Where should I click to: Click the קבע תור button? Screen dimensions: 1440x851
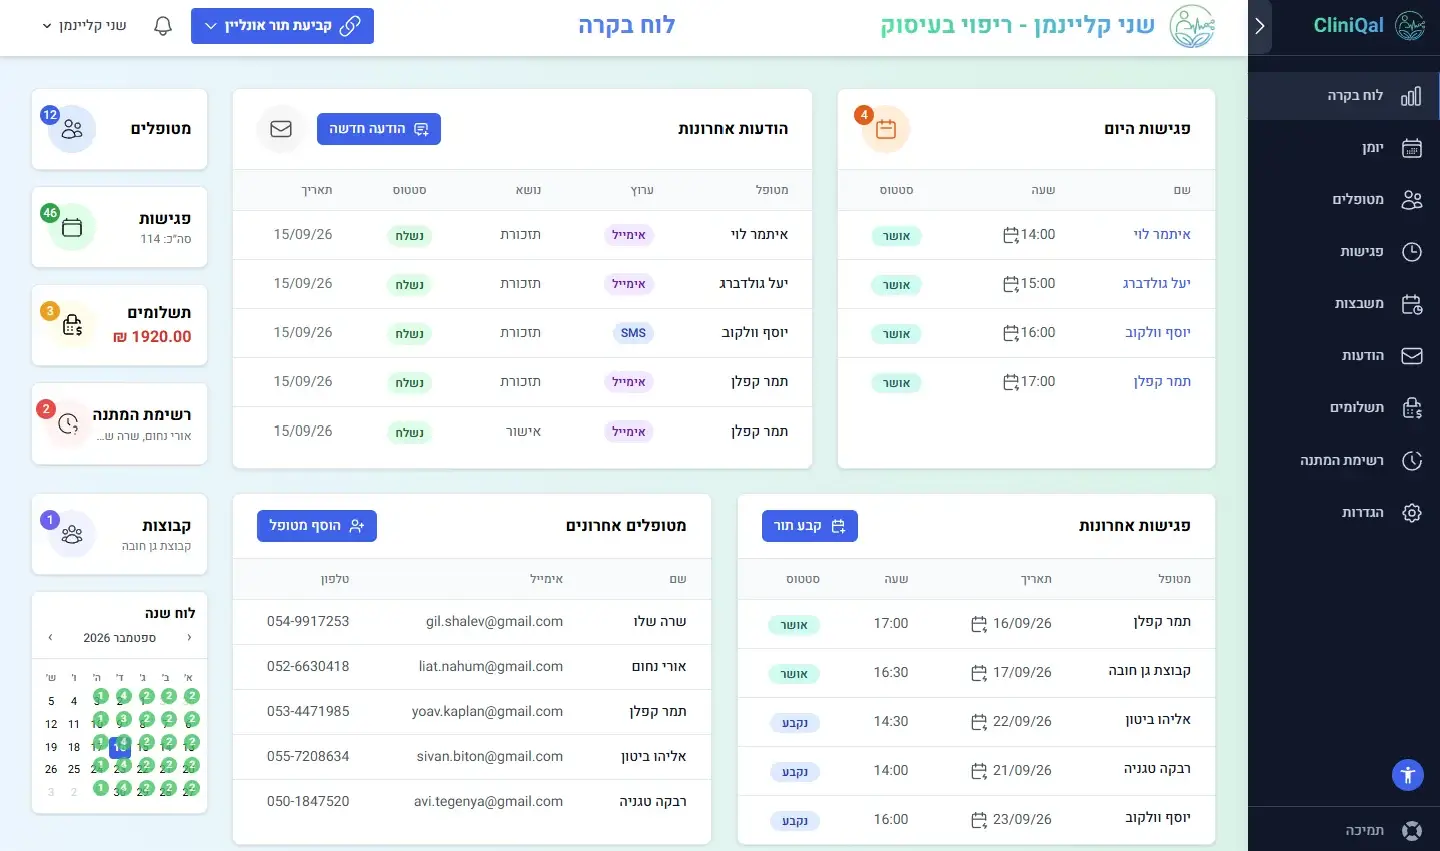pos(810,526)
